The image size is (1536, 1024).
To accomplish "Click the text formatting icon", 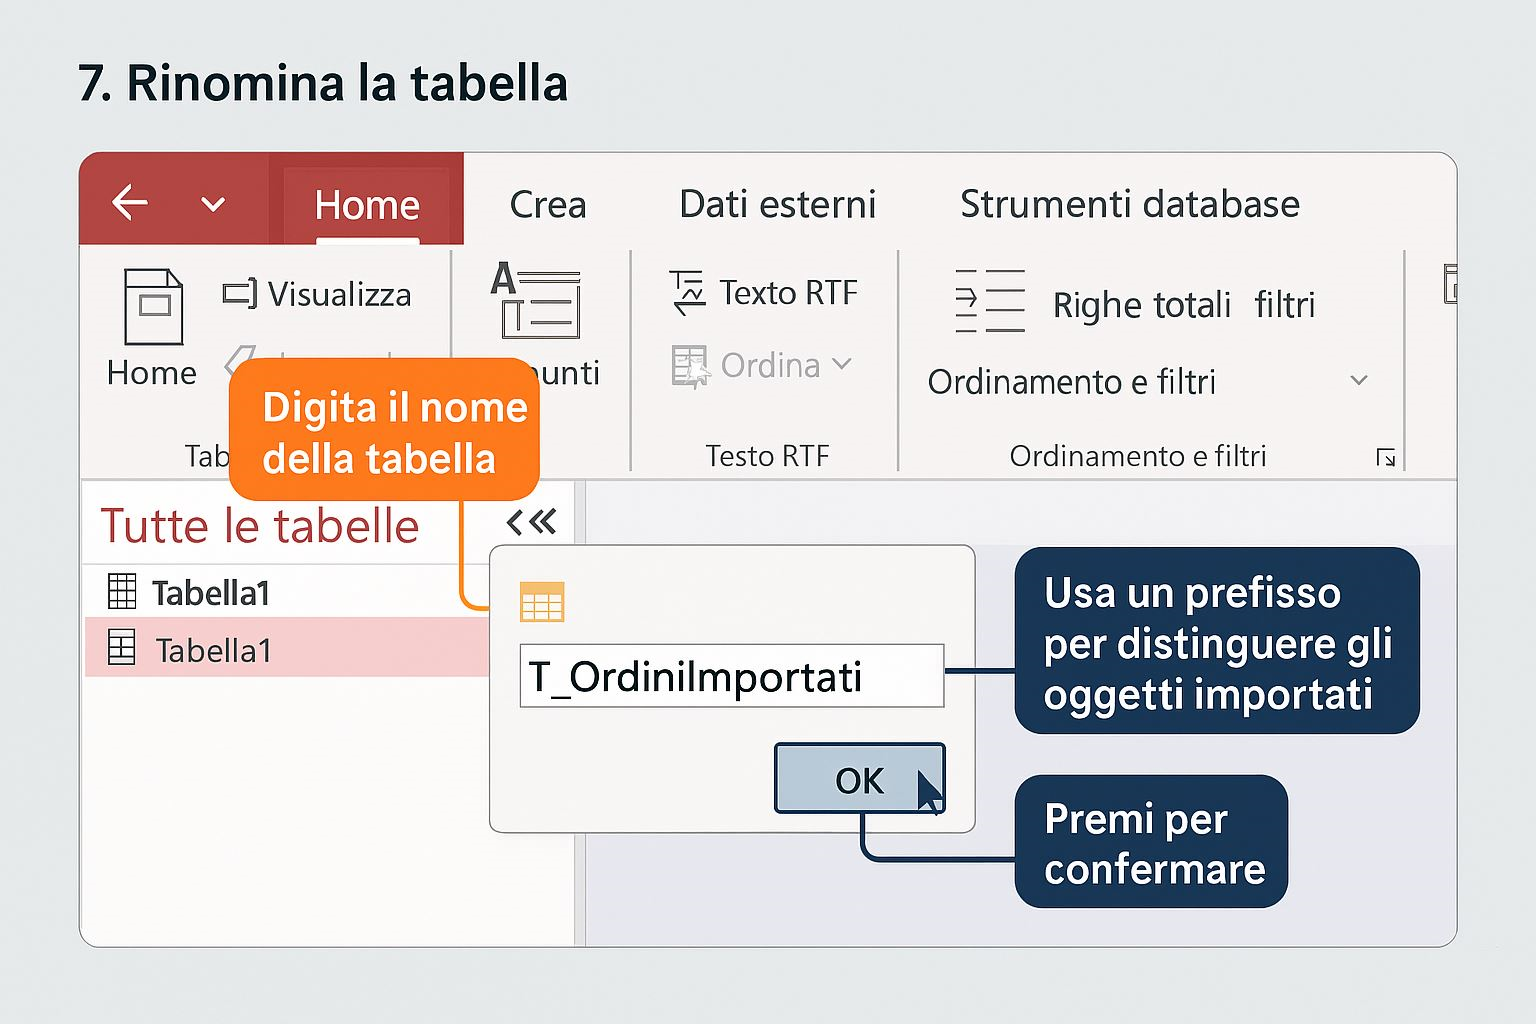I will (x=536, y=300).
